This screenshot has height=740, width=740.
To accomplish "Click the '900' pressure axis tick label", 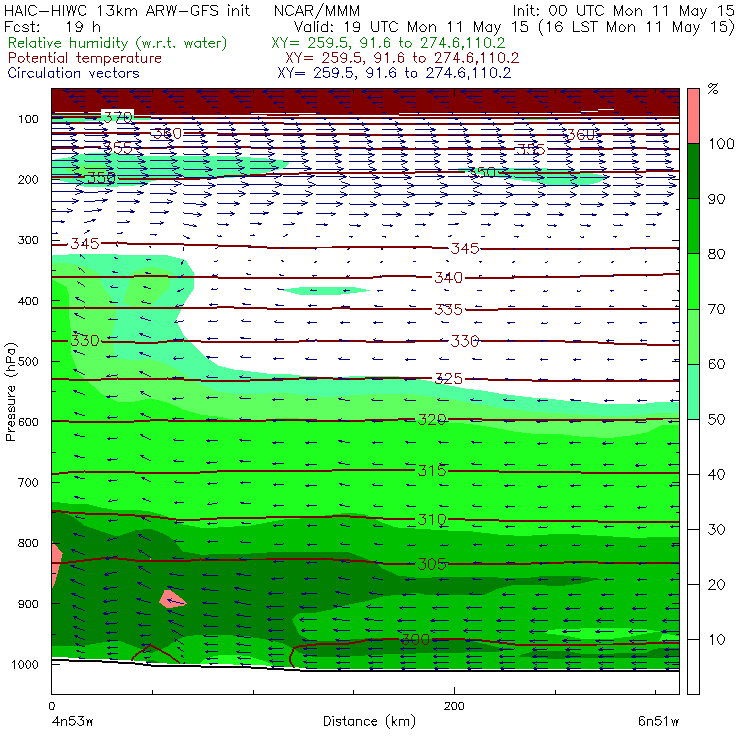I will (28, 604).
